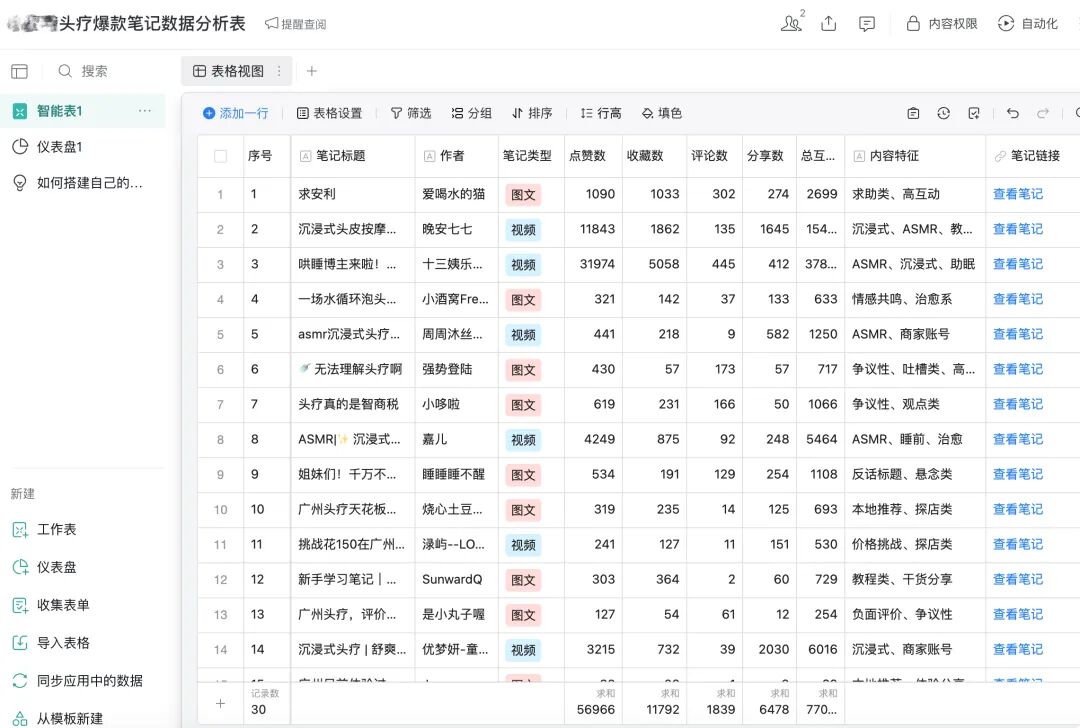Toggle the select-all checkbox in table header

click(220, 156)
